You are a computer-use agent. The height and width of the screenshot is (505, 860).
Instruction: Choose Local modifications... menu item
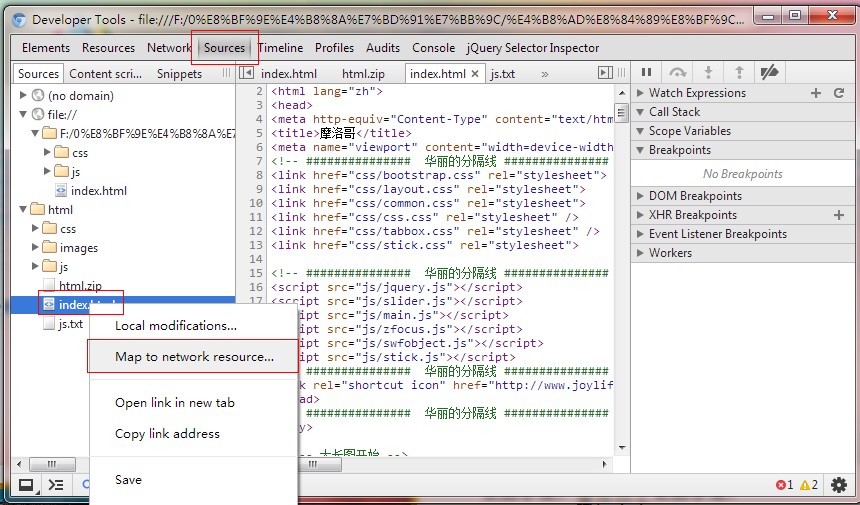pyautogui.click(x=193, y=326)
